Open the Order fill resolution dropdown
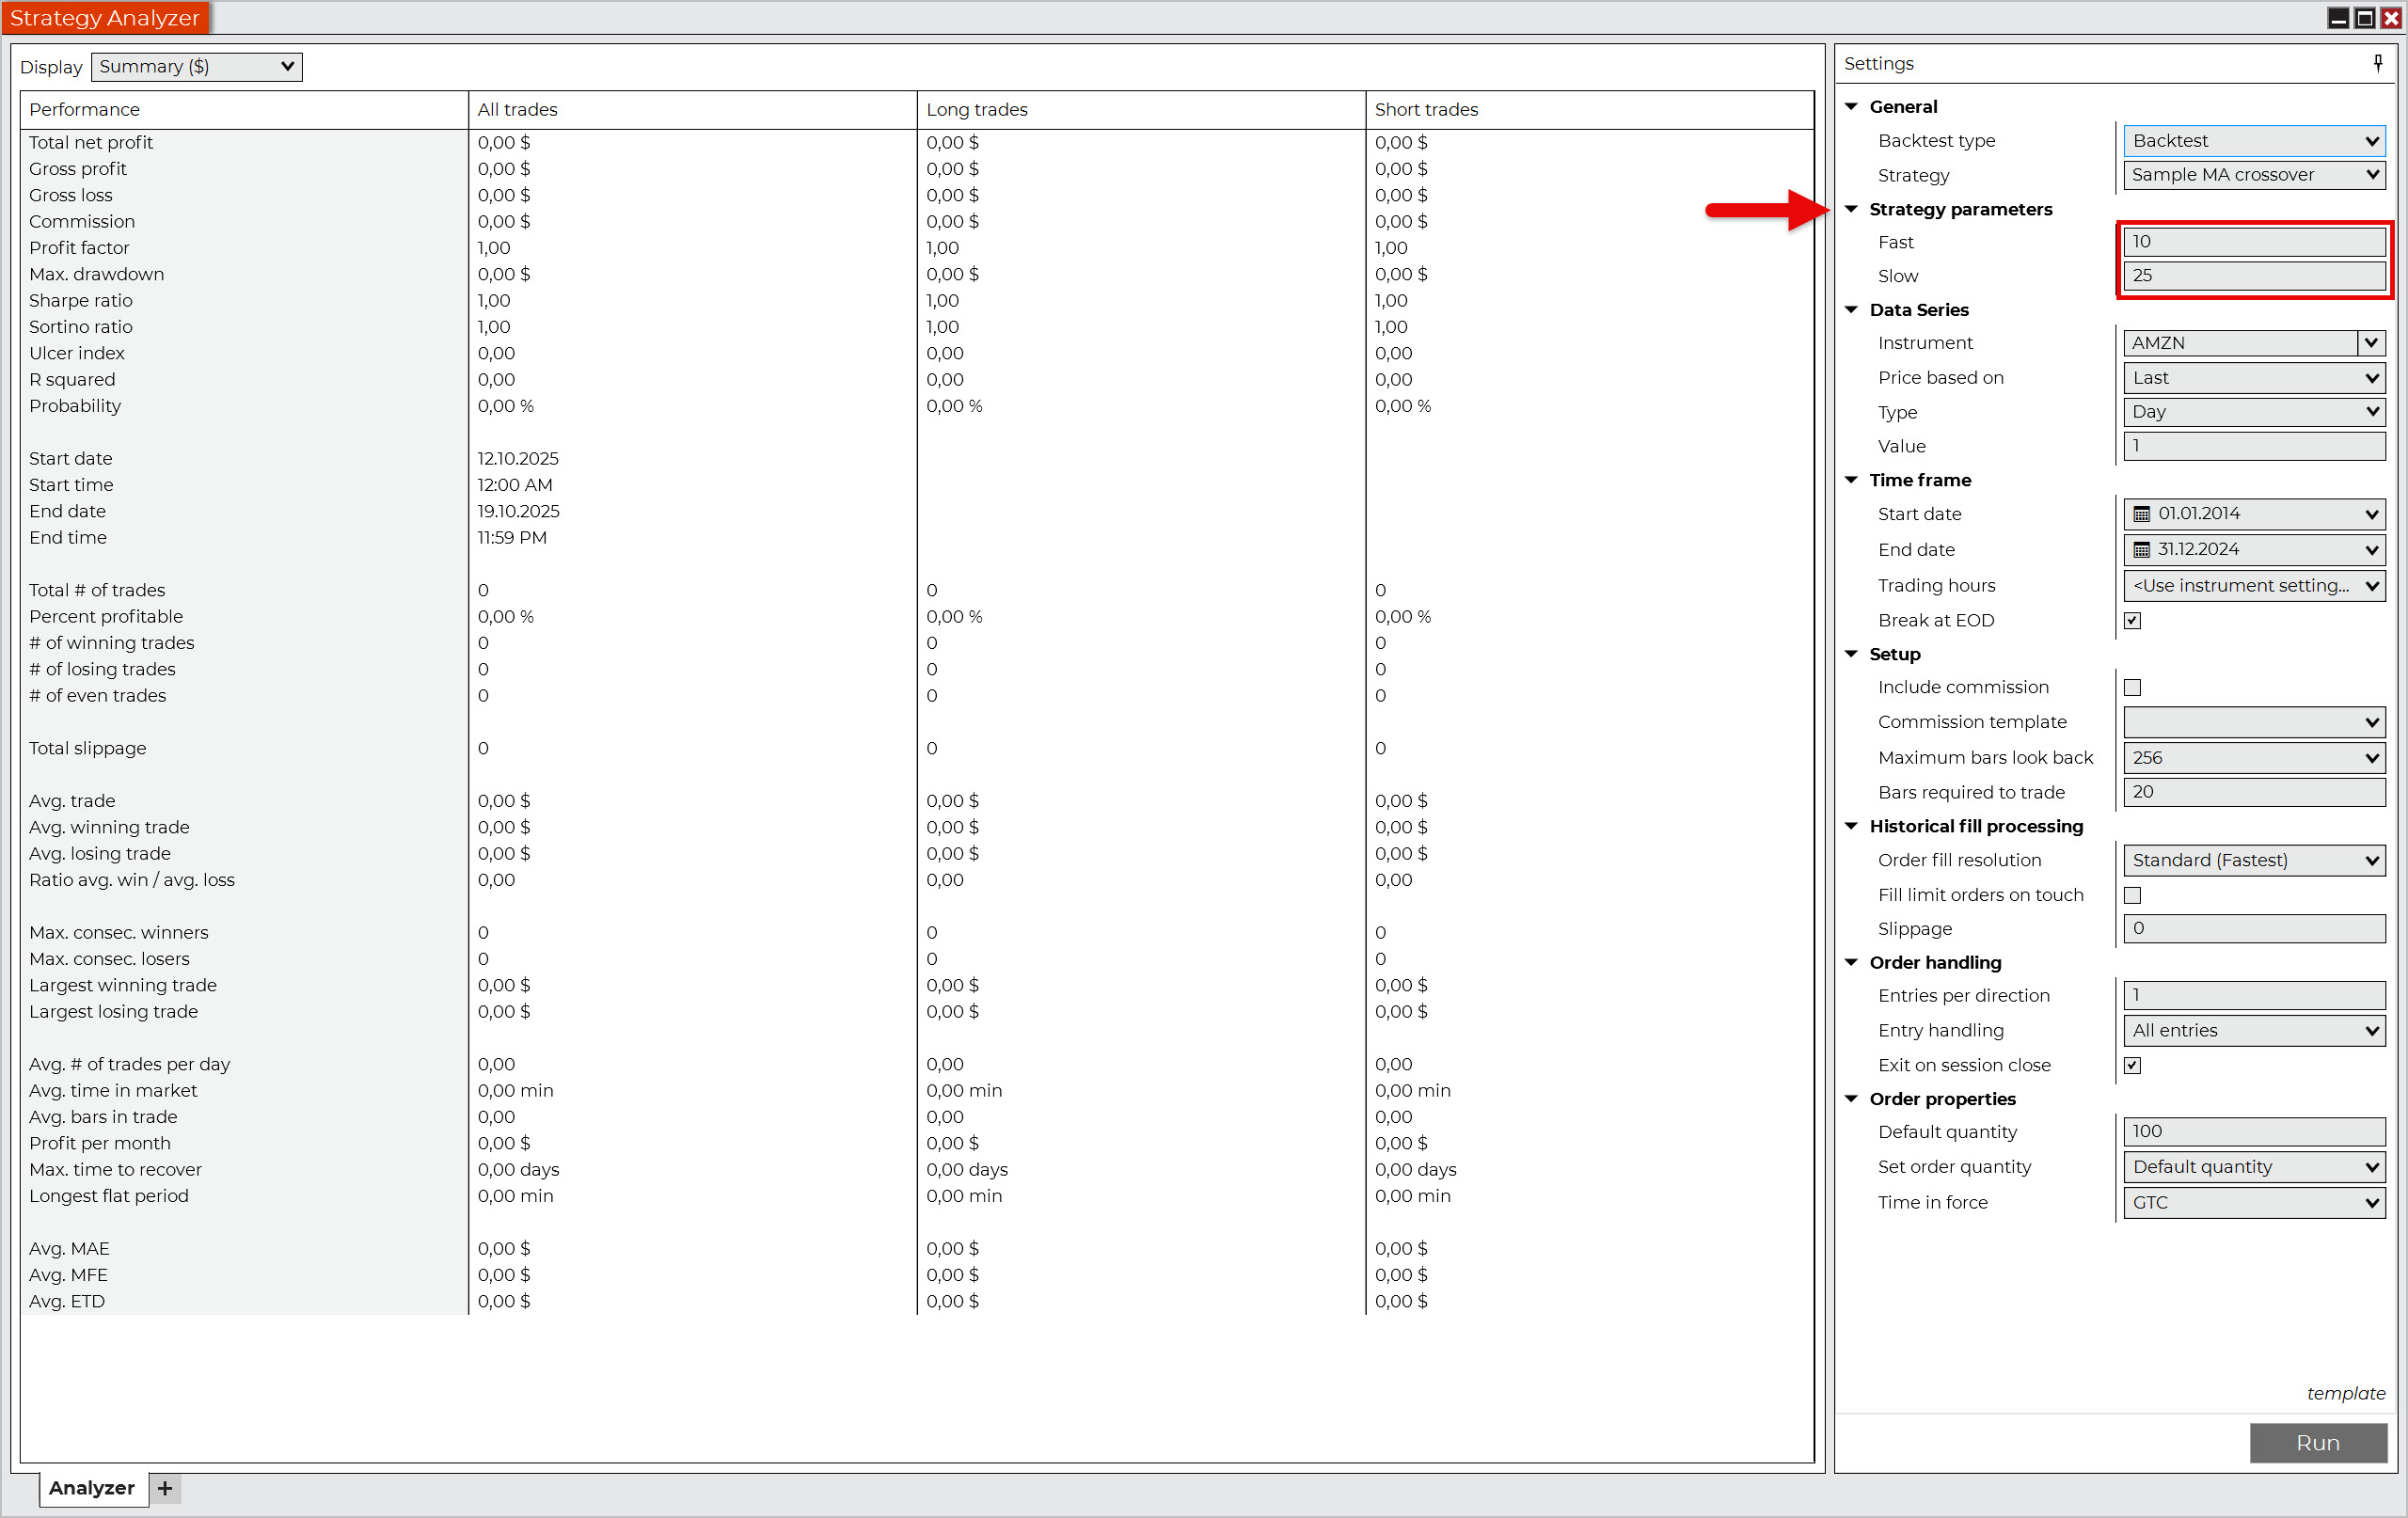The height and width of the screenshot is (1518, 2408). [2253, 861]
